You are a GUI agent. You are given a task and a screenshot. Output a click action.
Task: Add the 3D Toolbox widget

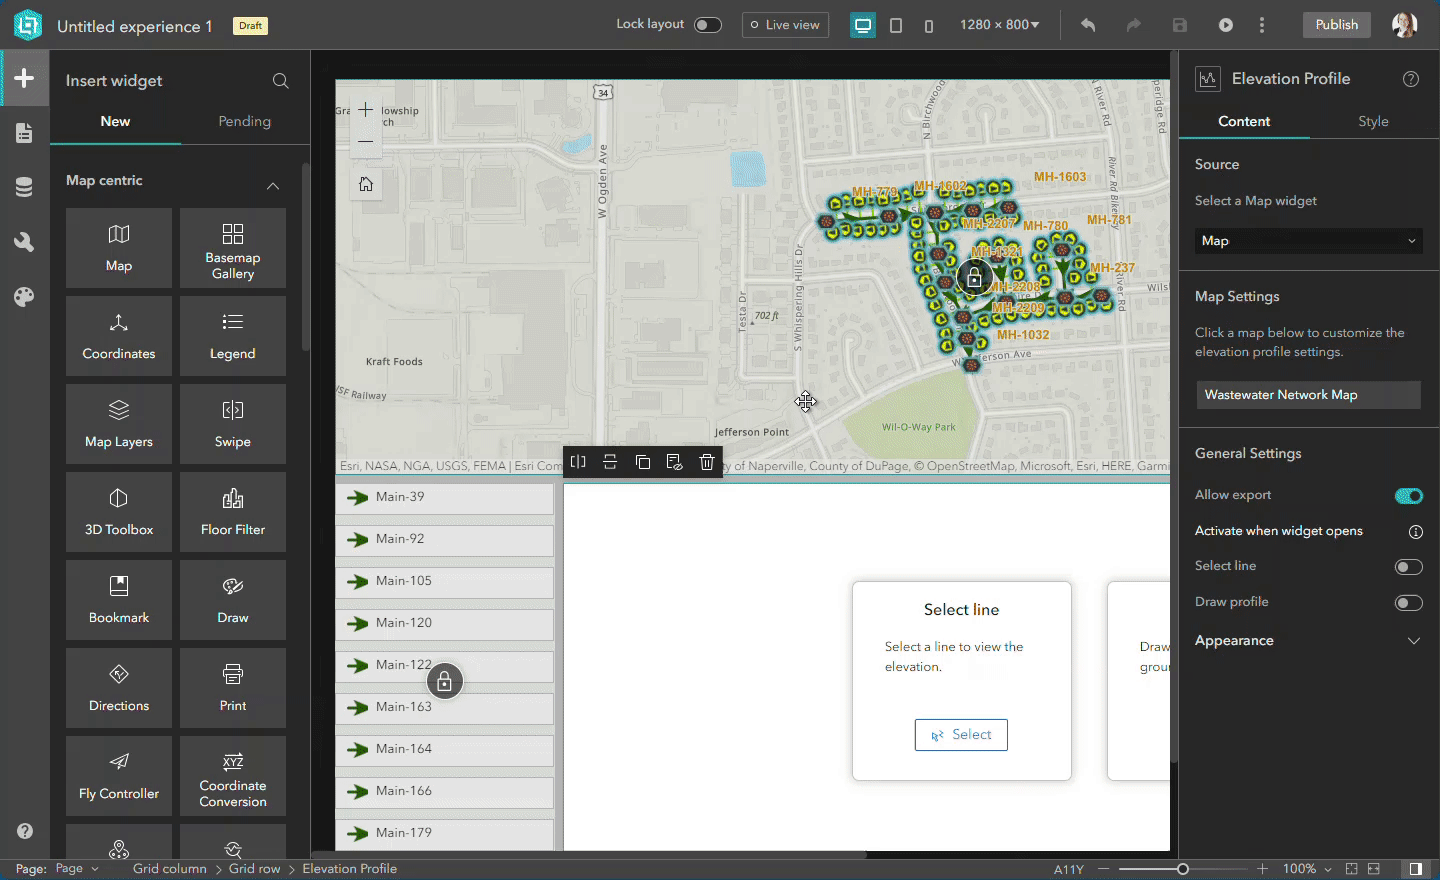tap(118, 512)
